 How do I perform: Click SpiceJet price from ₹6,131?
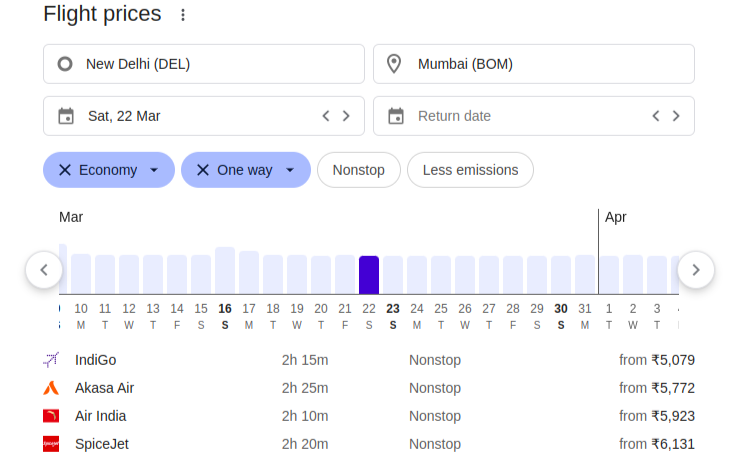(x=657, y=444)
